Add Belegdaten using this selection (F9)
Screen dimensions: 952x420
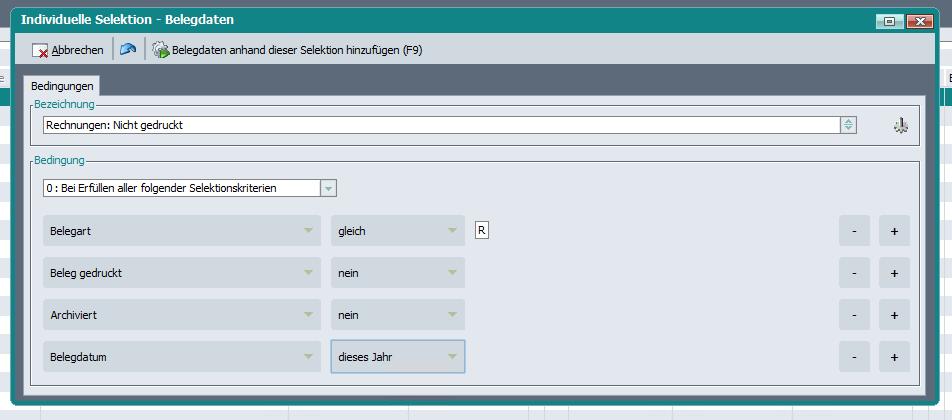point(286,49)
